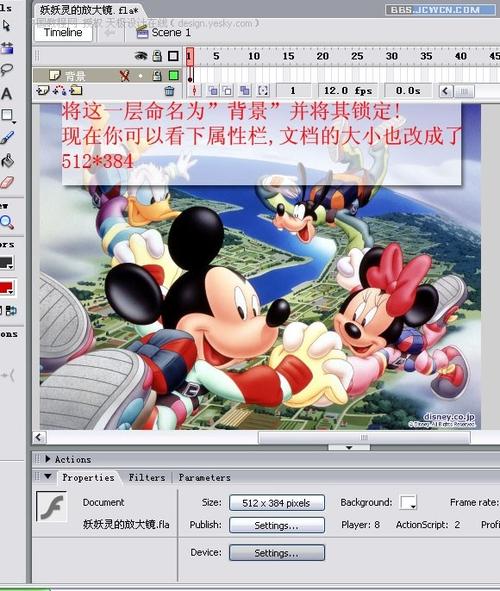This screenshot has width=500, height=591.
Task: Toggle lock all layers padlock header
Action: [x=157, y=56]
